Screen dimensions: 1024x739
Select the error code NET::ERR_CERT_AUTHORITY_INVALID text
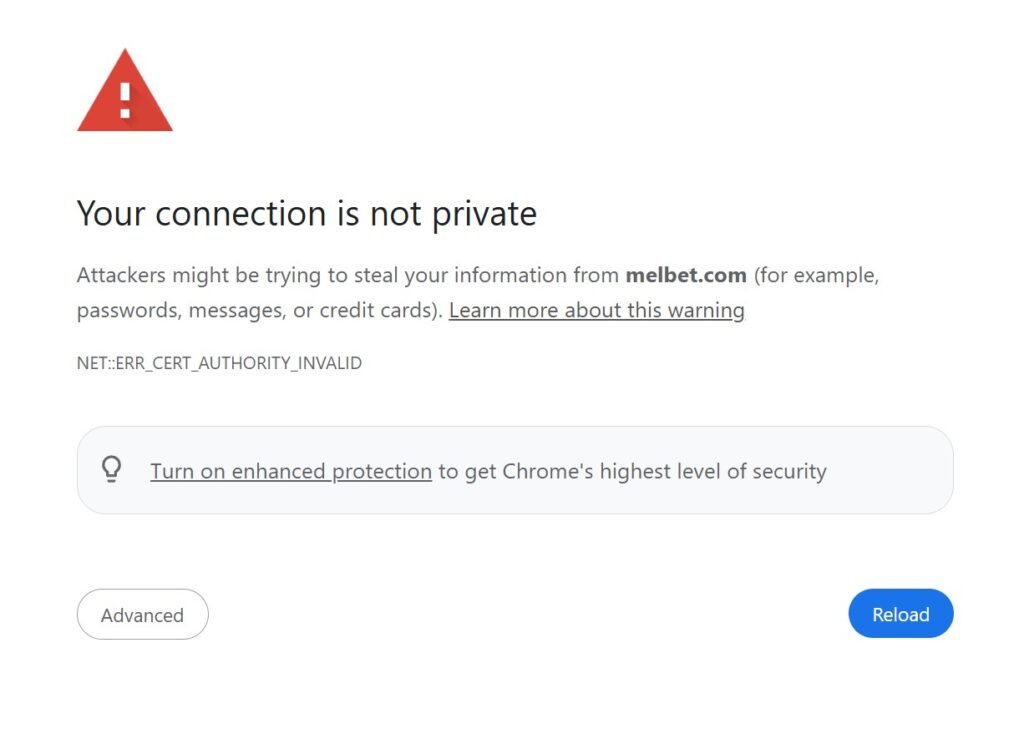point(219,363)
